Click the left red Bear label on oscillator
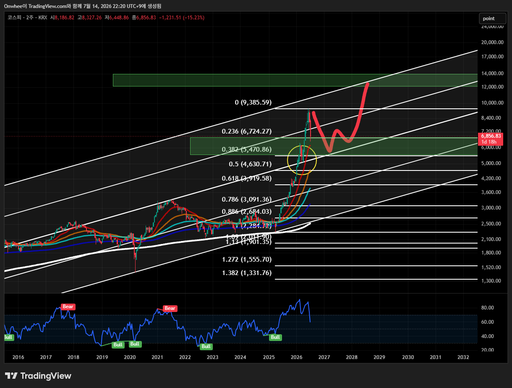 (x=68, y=306)
